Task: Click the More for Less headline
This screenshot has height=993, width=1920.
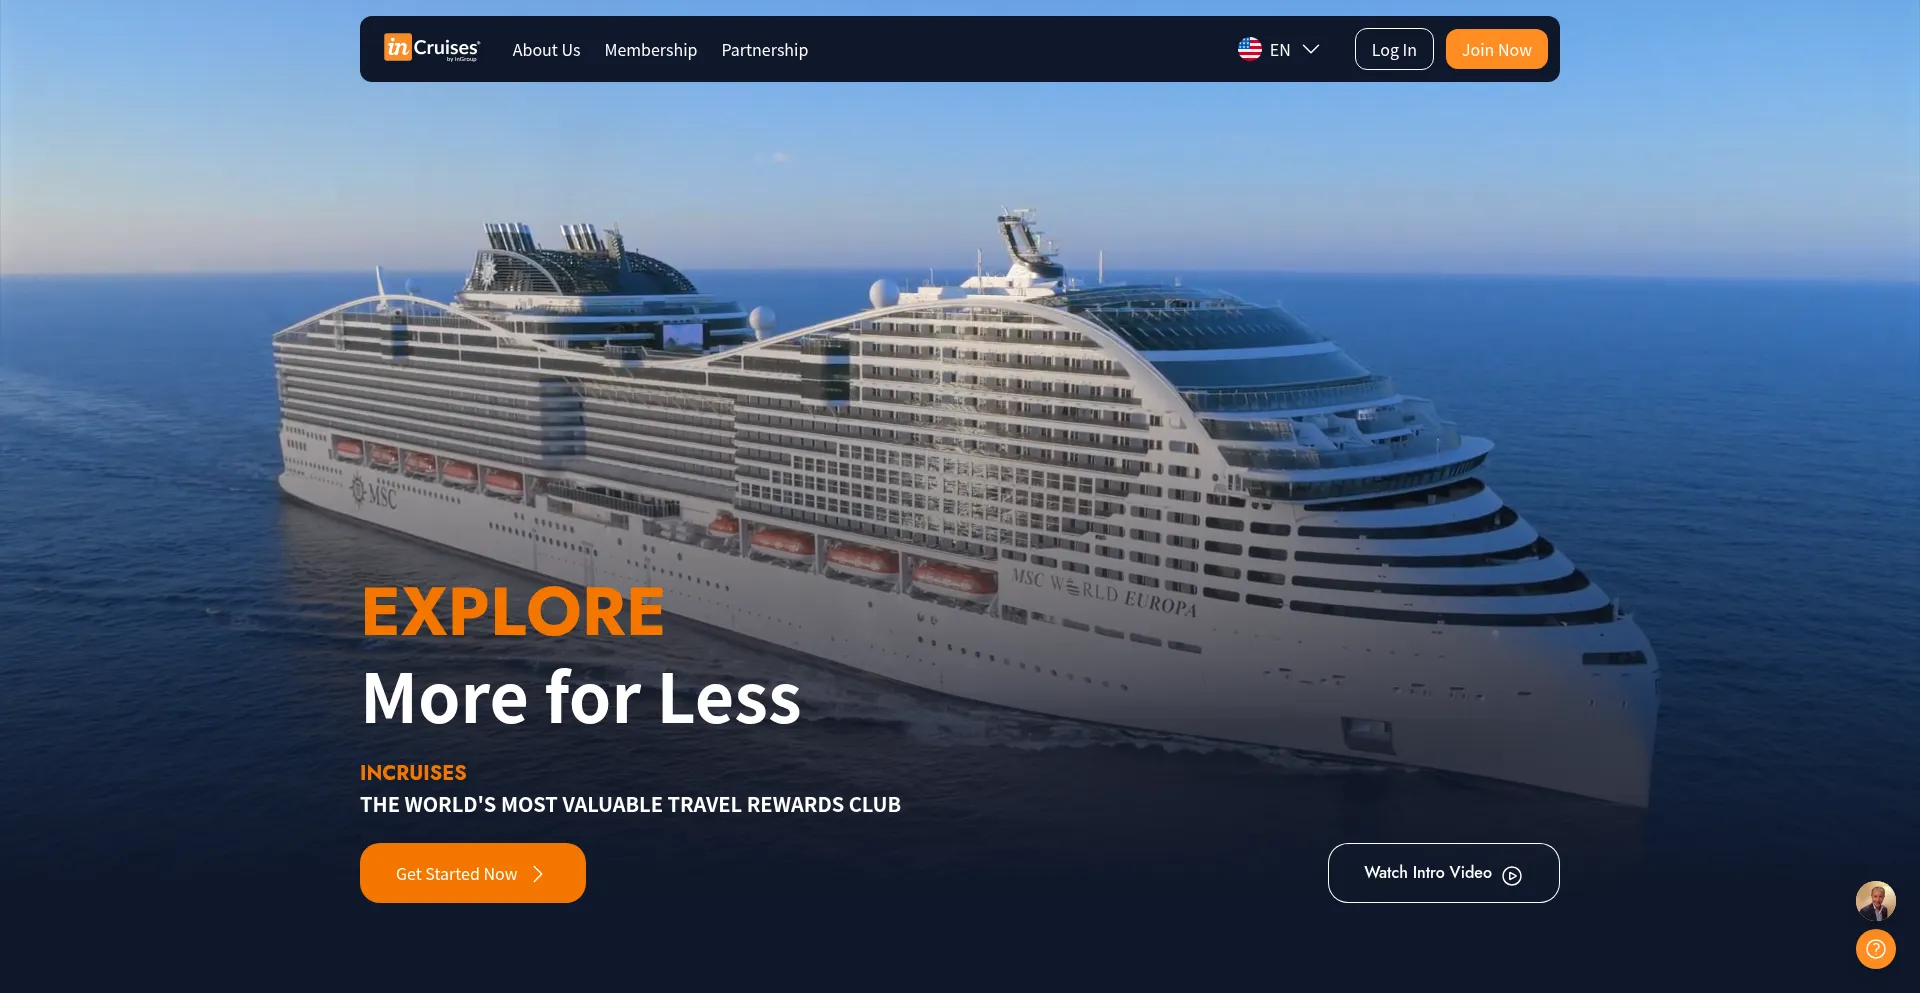Action: [x=581, y=697]
